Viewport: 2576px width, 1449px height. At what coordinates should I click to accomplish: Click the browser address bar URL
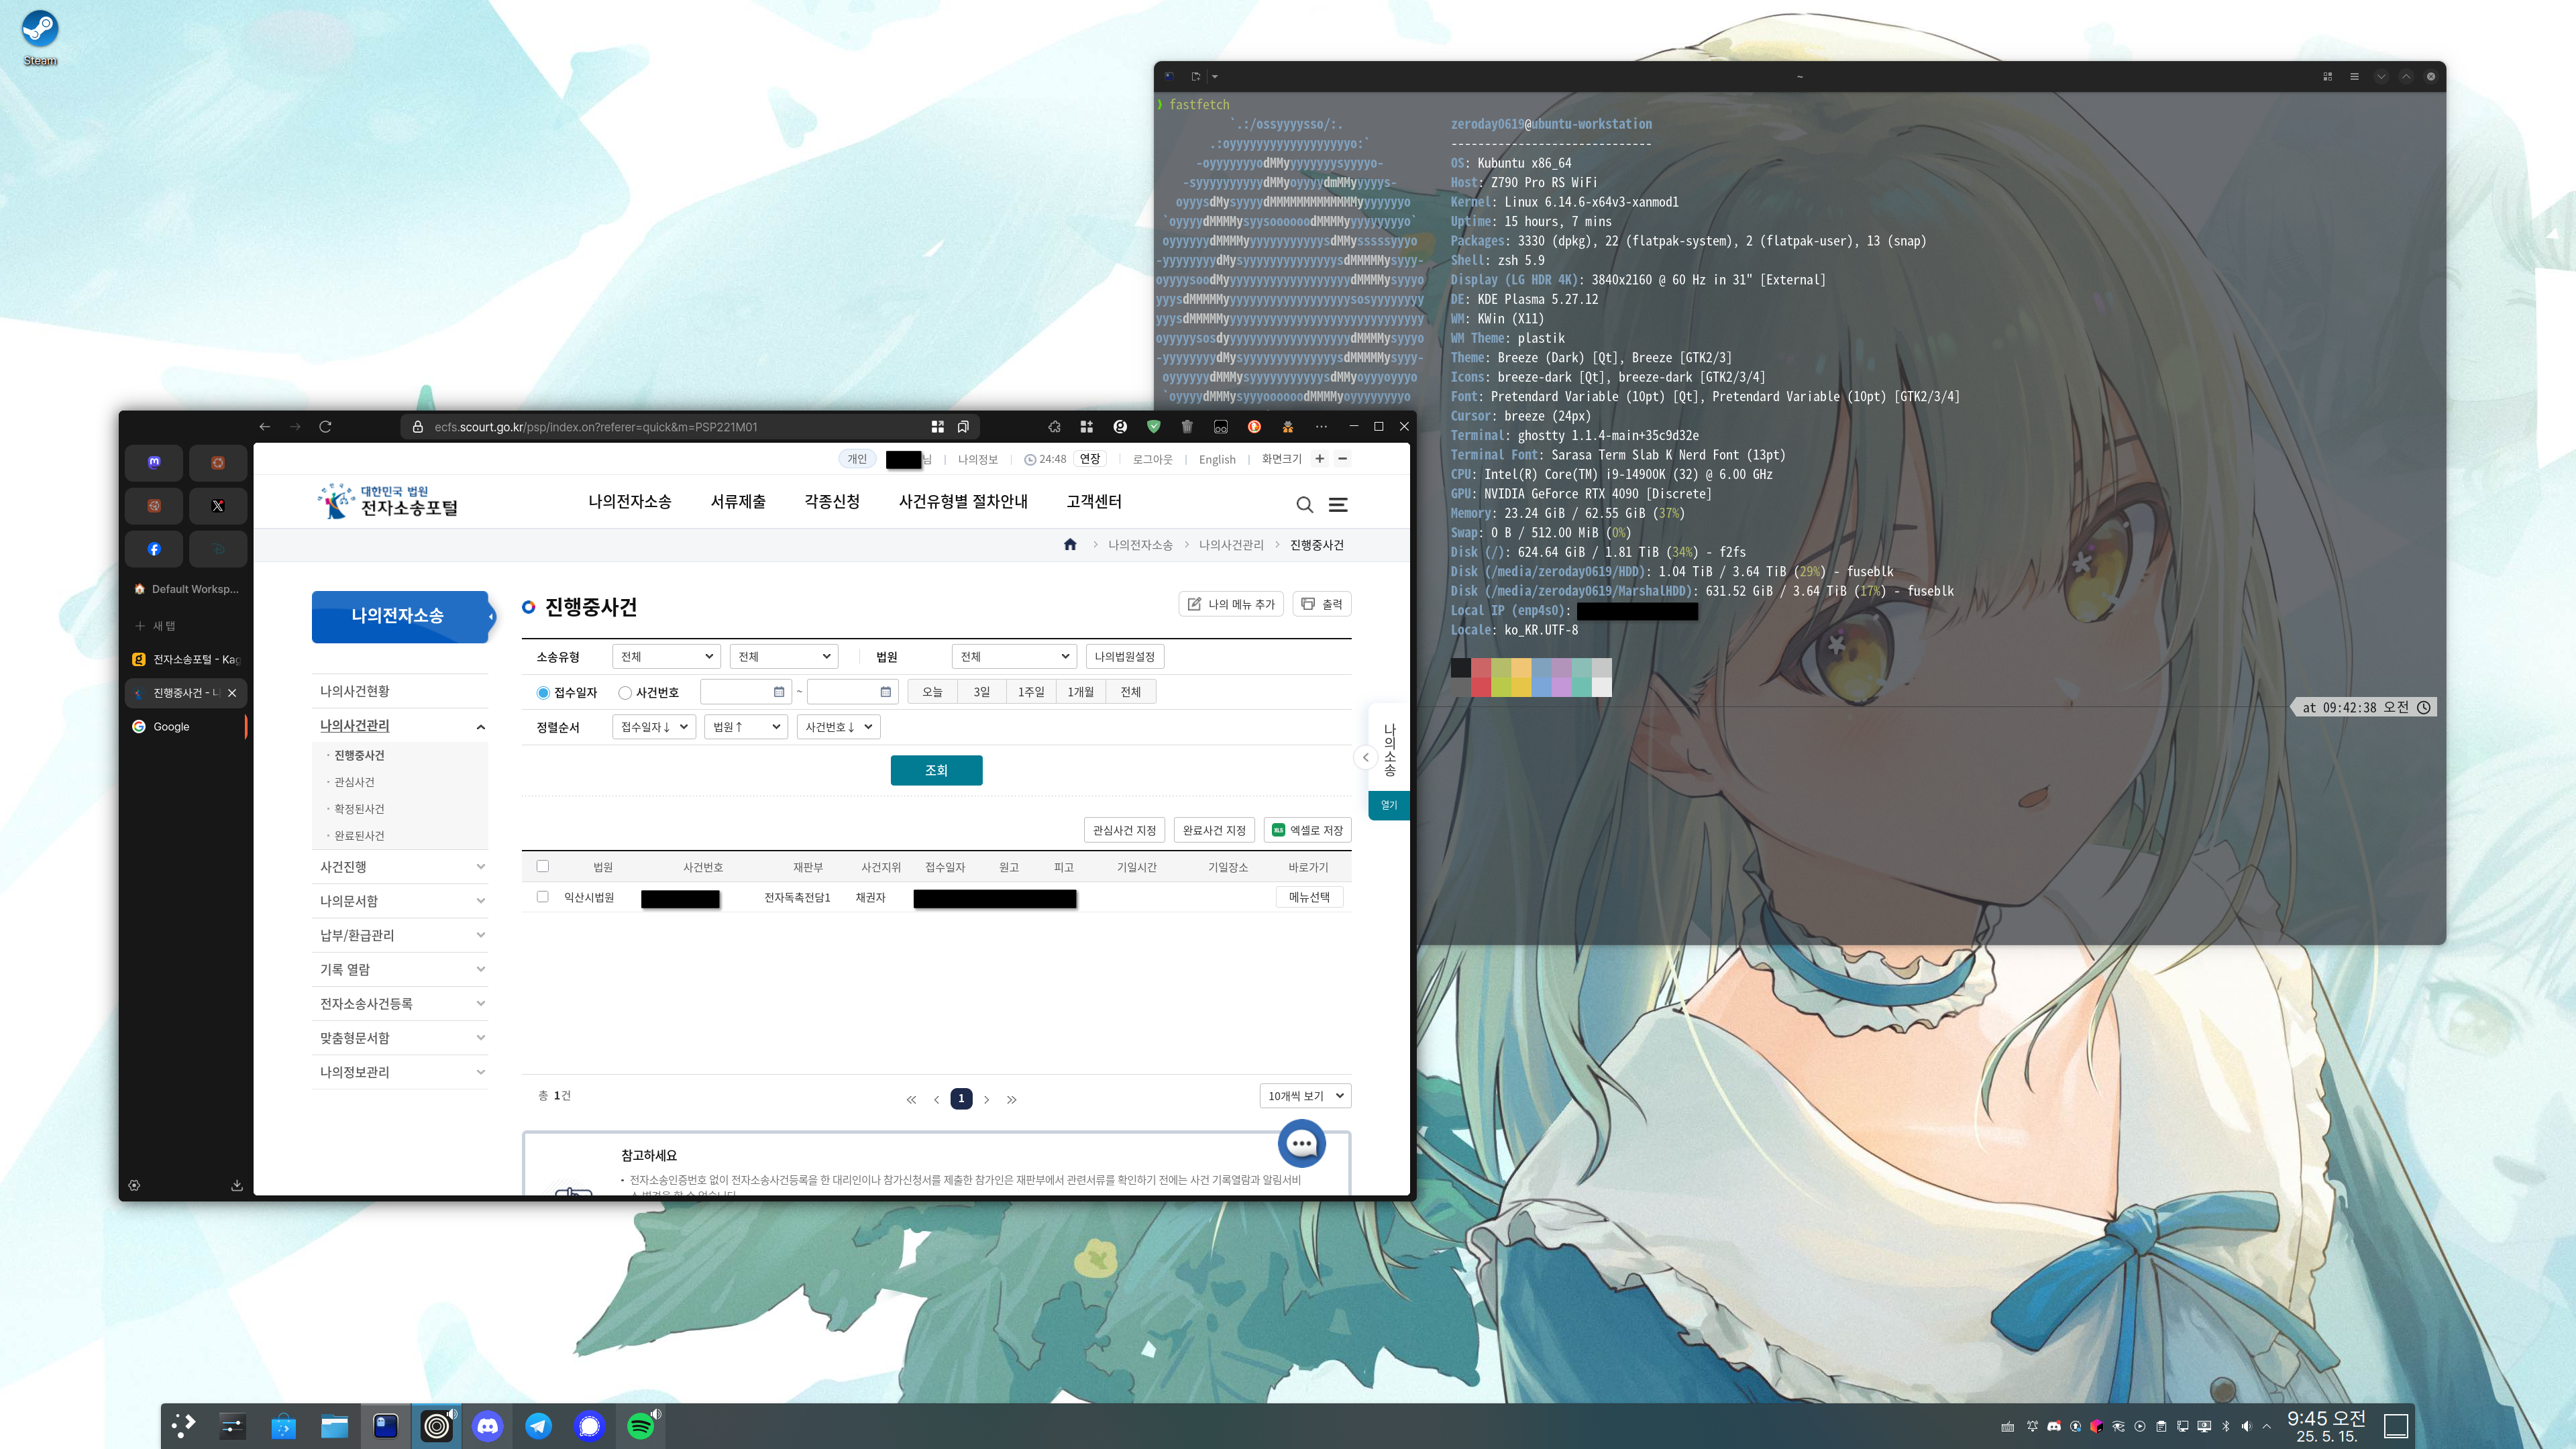(x=596, y=427)
